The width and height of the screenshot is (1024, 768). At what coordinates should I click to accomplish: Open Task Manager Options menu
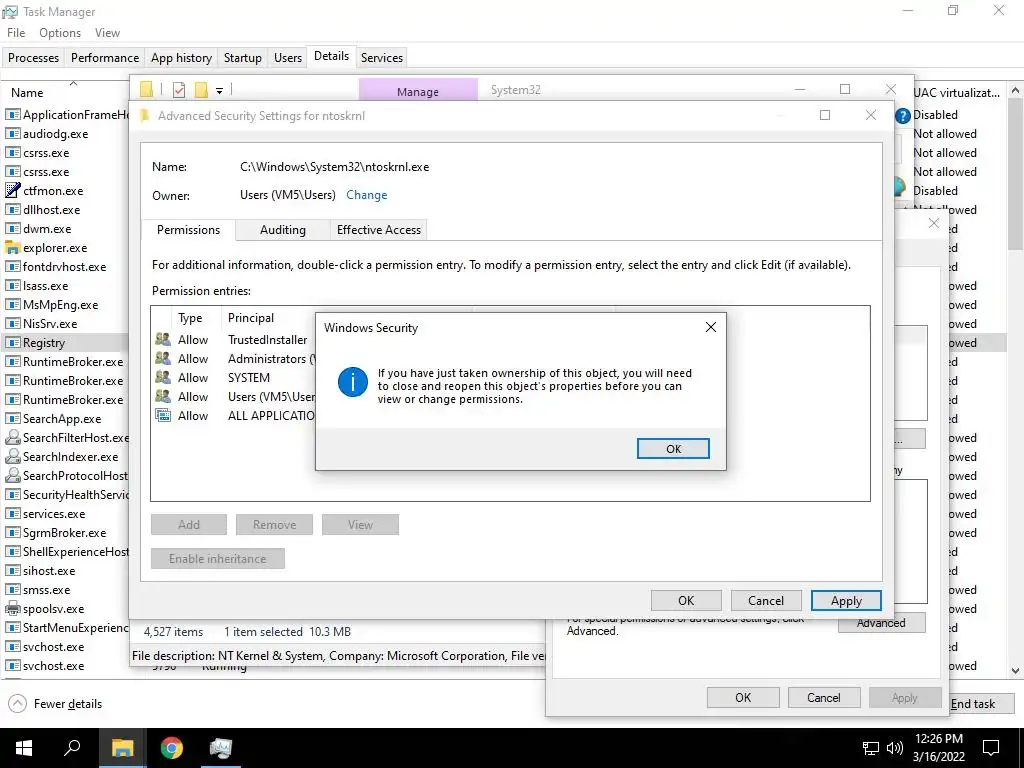click(x=60, y=33)
